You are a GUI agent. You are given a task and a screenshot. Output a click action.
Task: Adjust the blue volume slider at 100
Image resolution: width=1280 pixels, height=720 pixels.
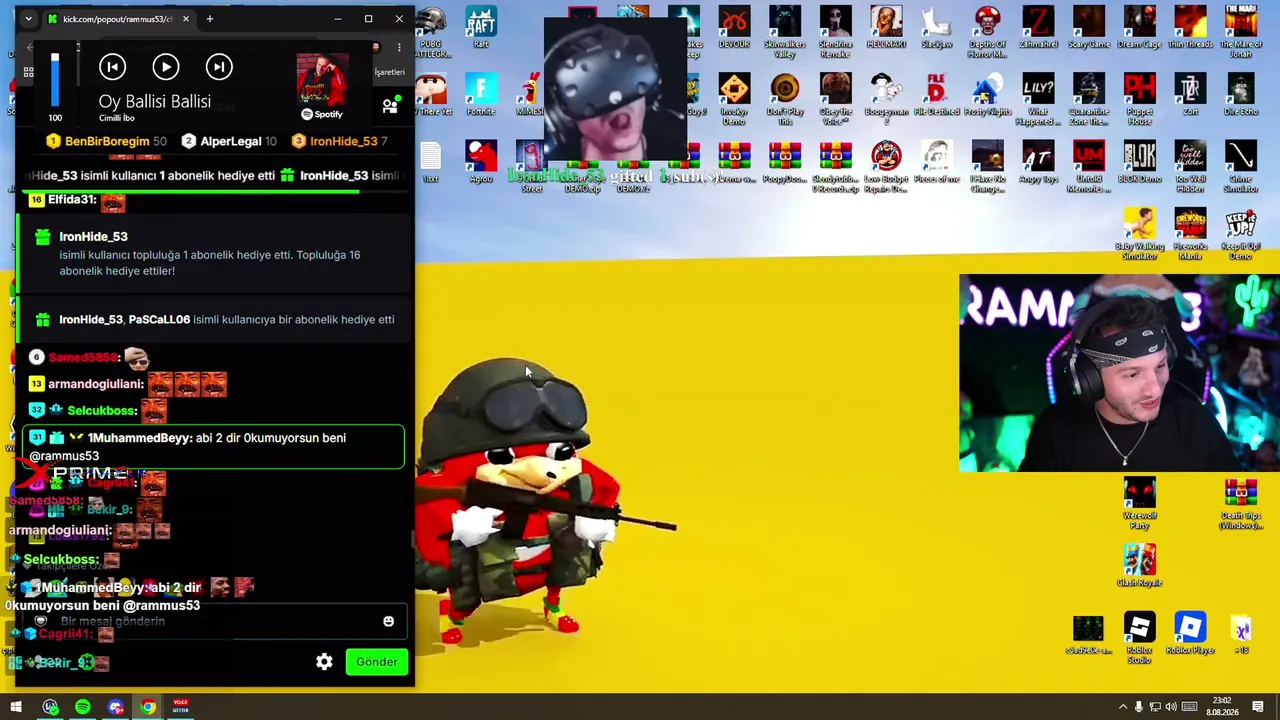(x=55, y=79)
